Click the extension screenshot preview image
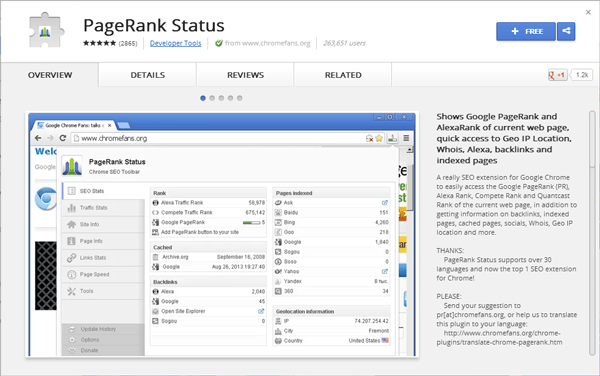The image size is (600, 376). pyautogui.click(x=222, y=234)
